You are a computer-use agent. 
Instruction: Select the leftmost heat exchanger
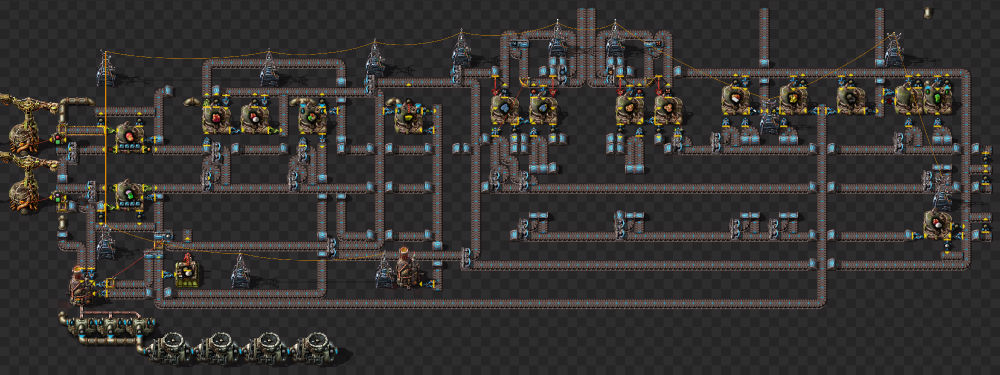[x=81, y=327]
